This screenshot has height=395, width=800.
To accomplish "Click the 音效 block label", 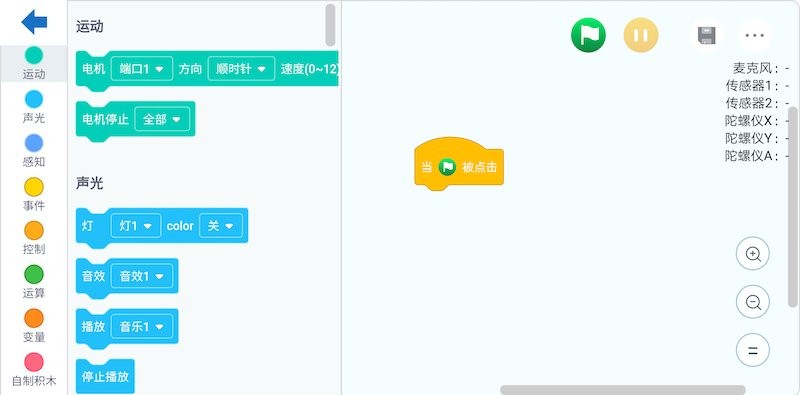I will point(93,276).
